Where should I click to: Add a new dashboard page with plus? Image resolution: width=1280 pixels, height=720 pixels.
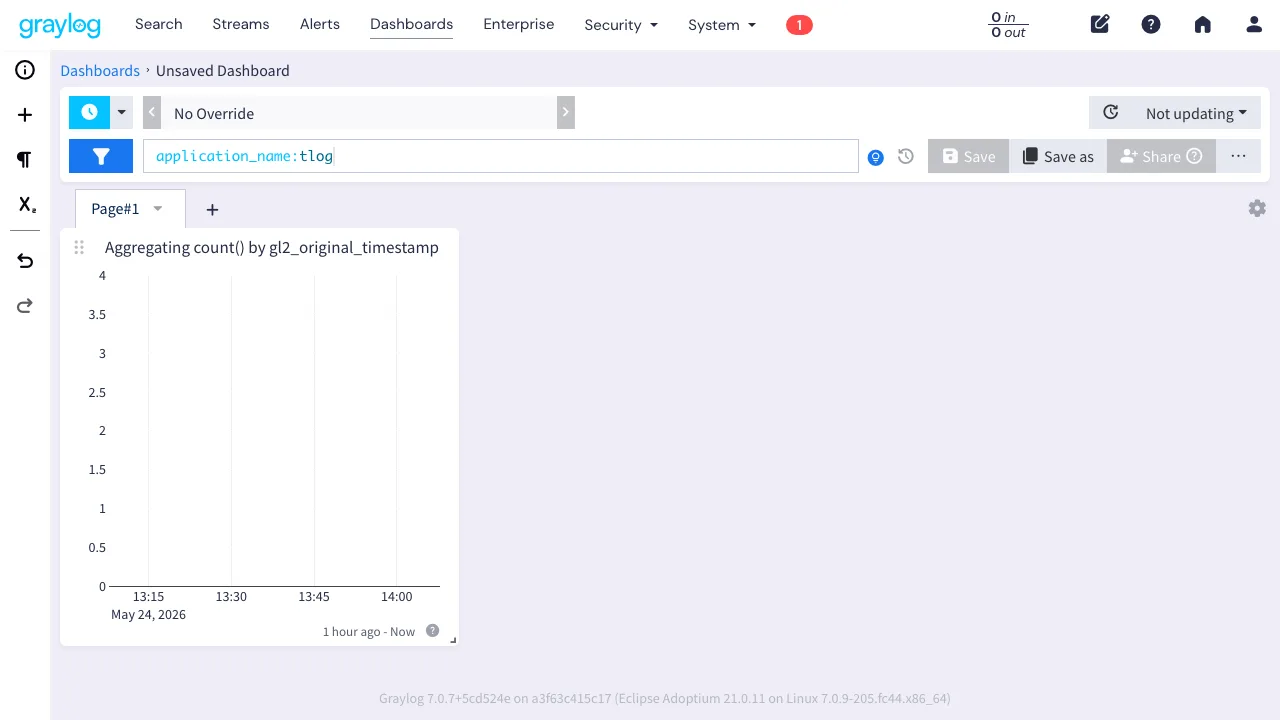point(212,209)
